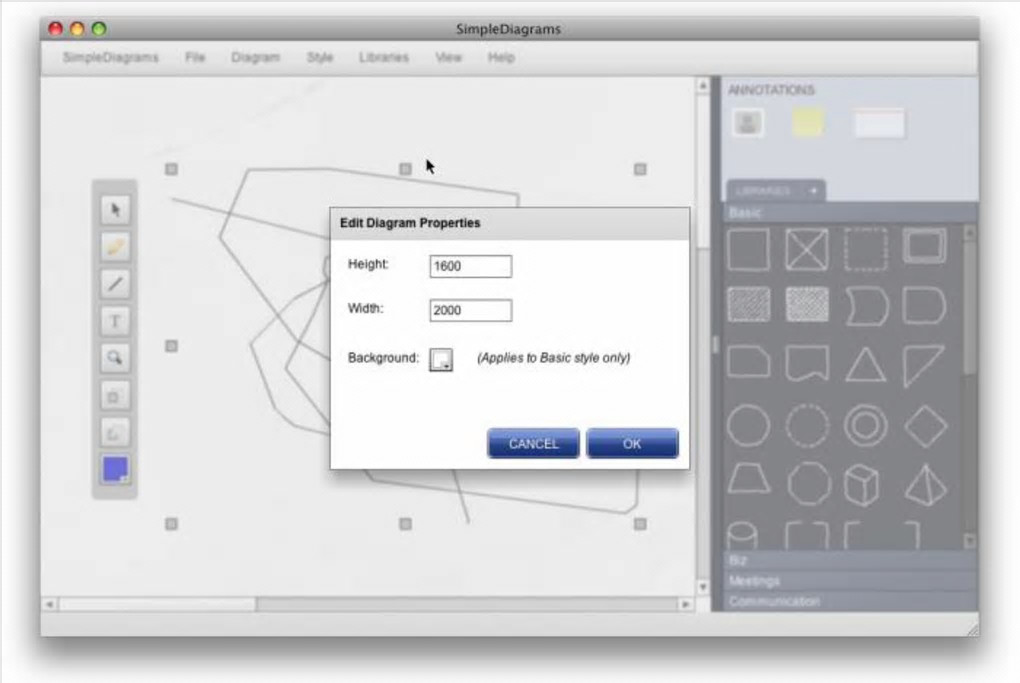
Task: Click the canvas horizontal scrollbar left arrow
Action: click(49, 604)
